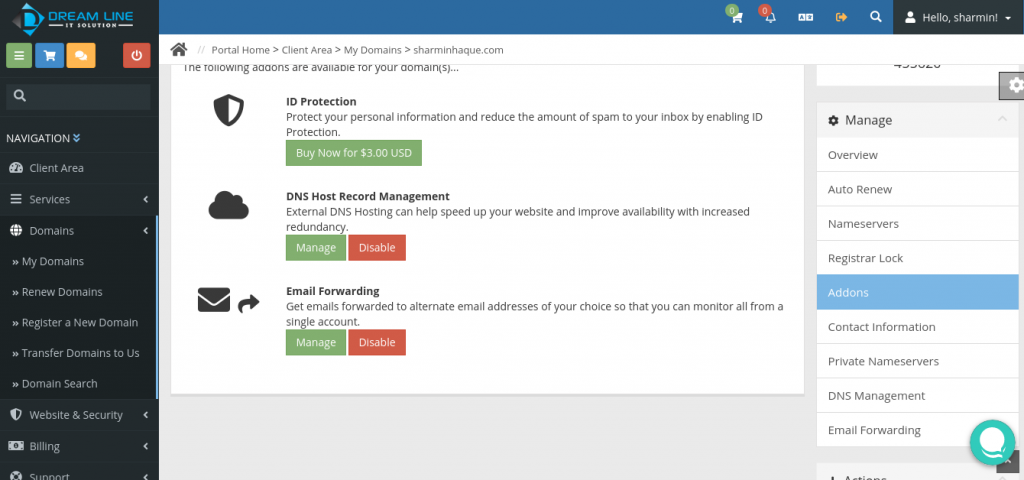The image size is (1024, 480).
Task: Collapse the NAVIGATION section header
Action: point(43,138)
